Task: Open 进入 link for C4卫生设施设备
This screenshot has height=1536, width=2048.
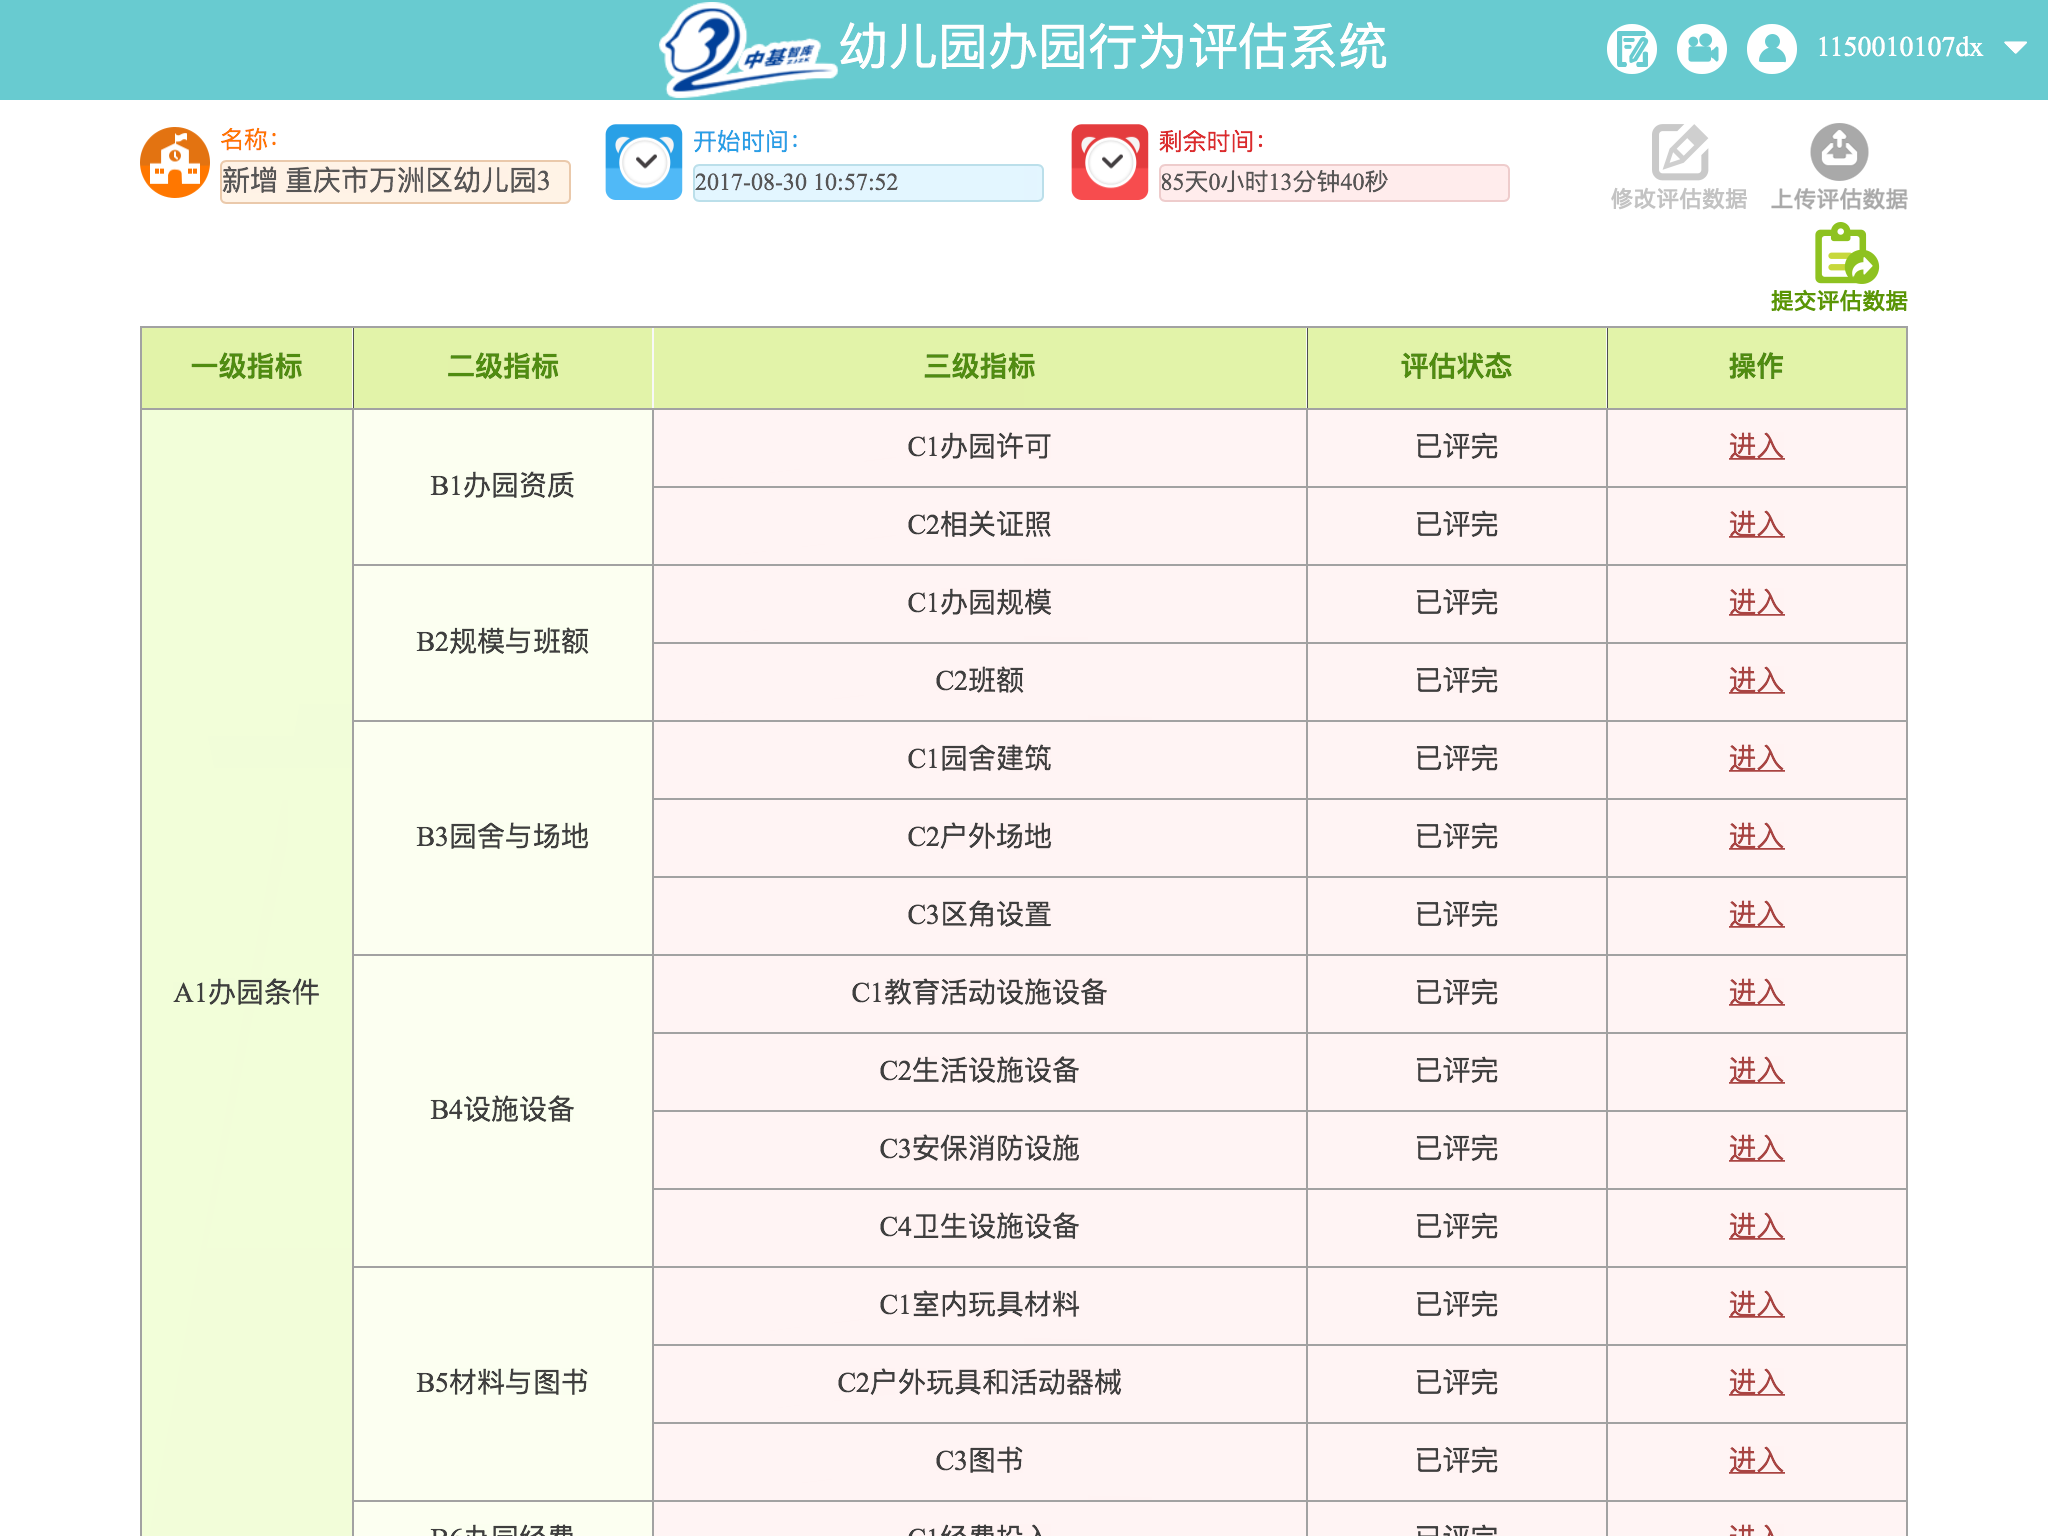Action: click(1756, 1227)
